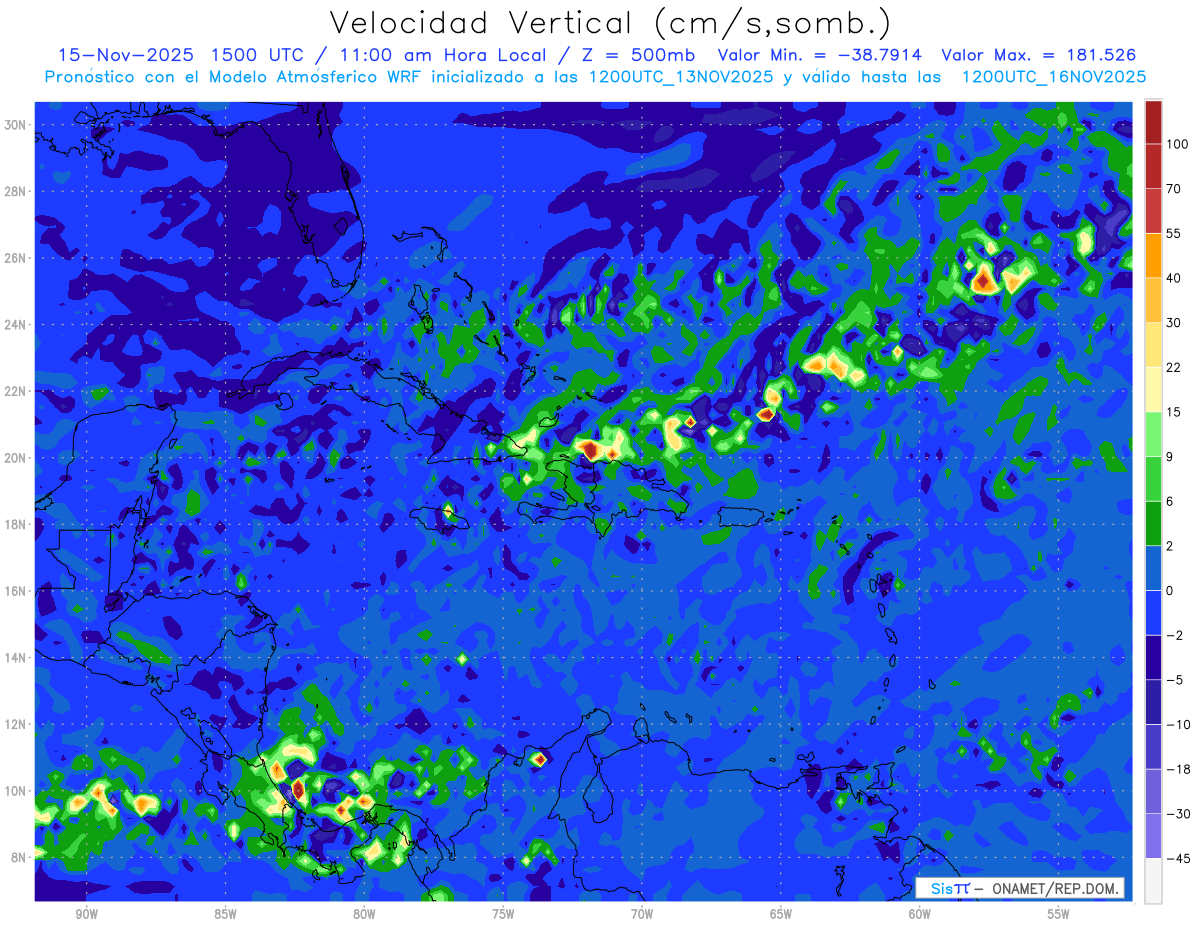This screenshot has width=1200, height=927.
Task: Click the 'Valor Max. = 181.526' text
Action: [x=1039, y=55]
